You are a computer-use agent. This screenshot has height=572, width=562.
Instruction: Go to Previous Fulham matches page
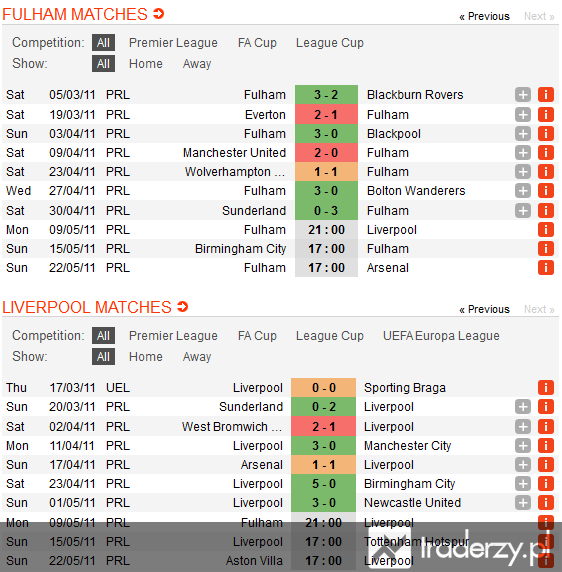click(484, 16)
